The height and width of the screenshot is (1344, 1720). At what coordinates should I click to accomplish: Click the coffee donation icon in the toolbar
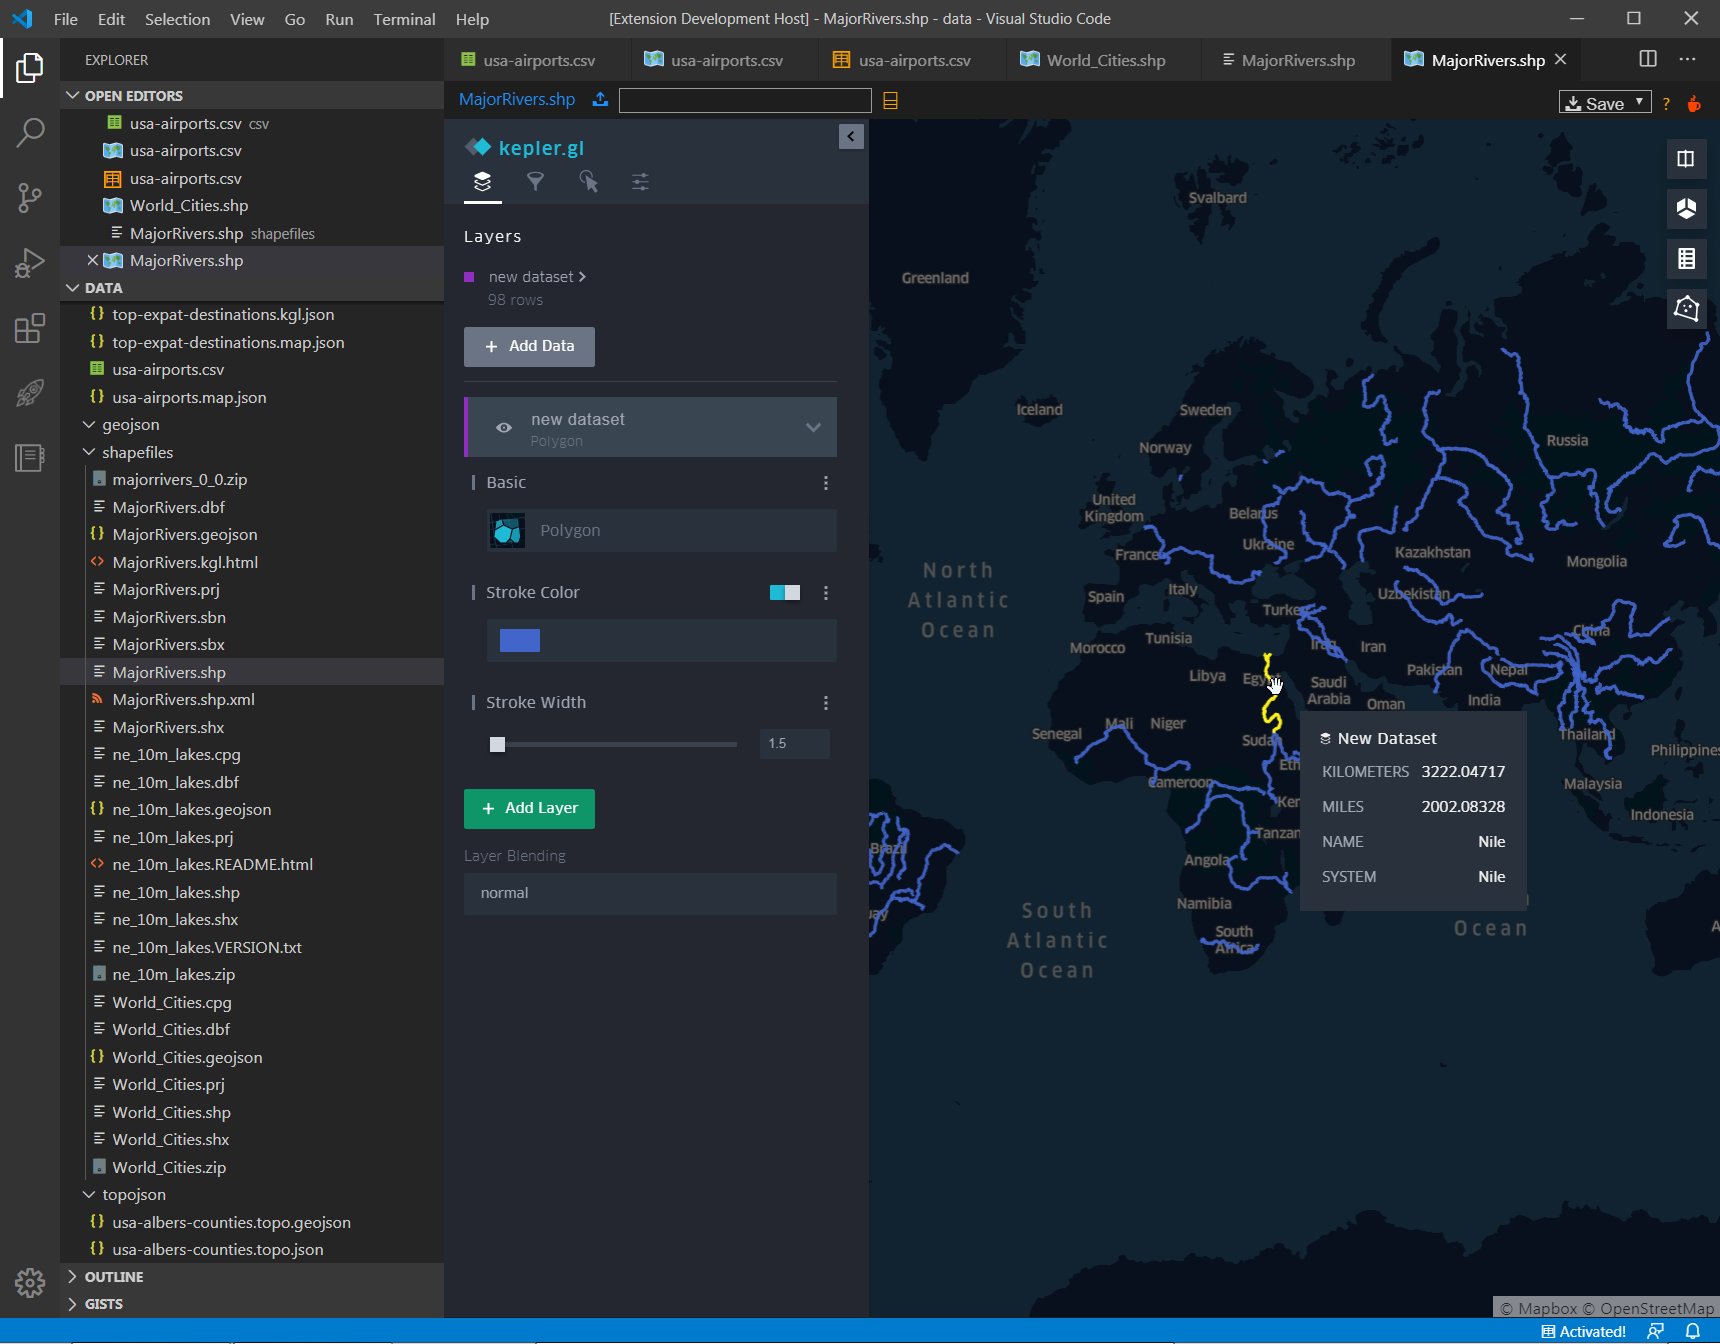tap(1695, 103)
